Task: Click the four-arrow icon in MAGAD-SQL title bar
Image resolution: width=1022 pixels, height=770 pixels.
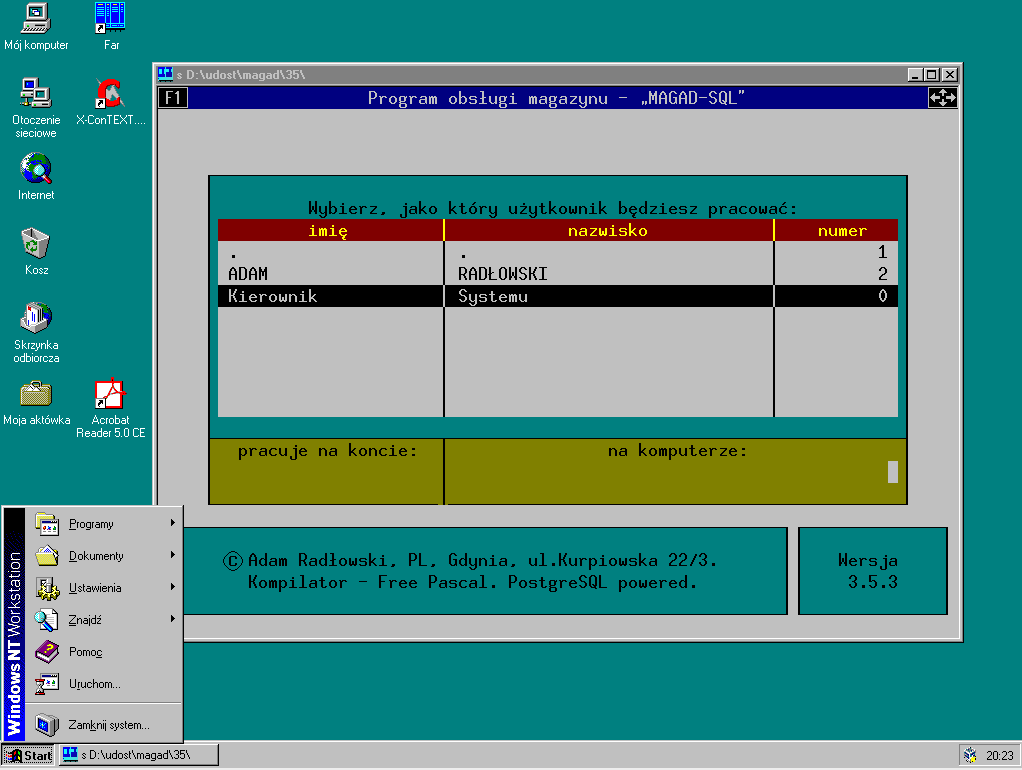Action: coord(941,98)
